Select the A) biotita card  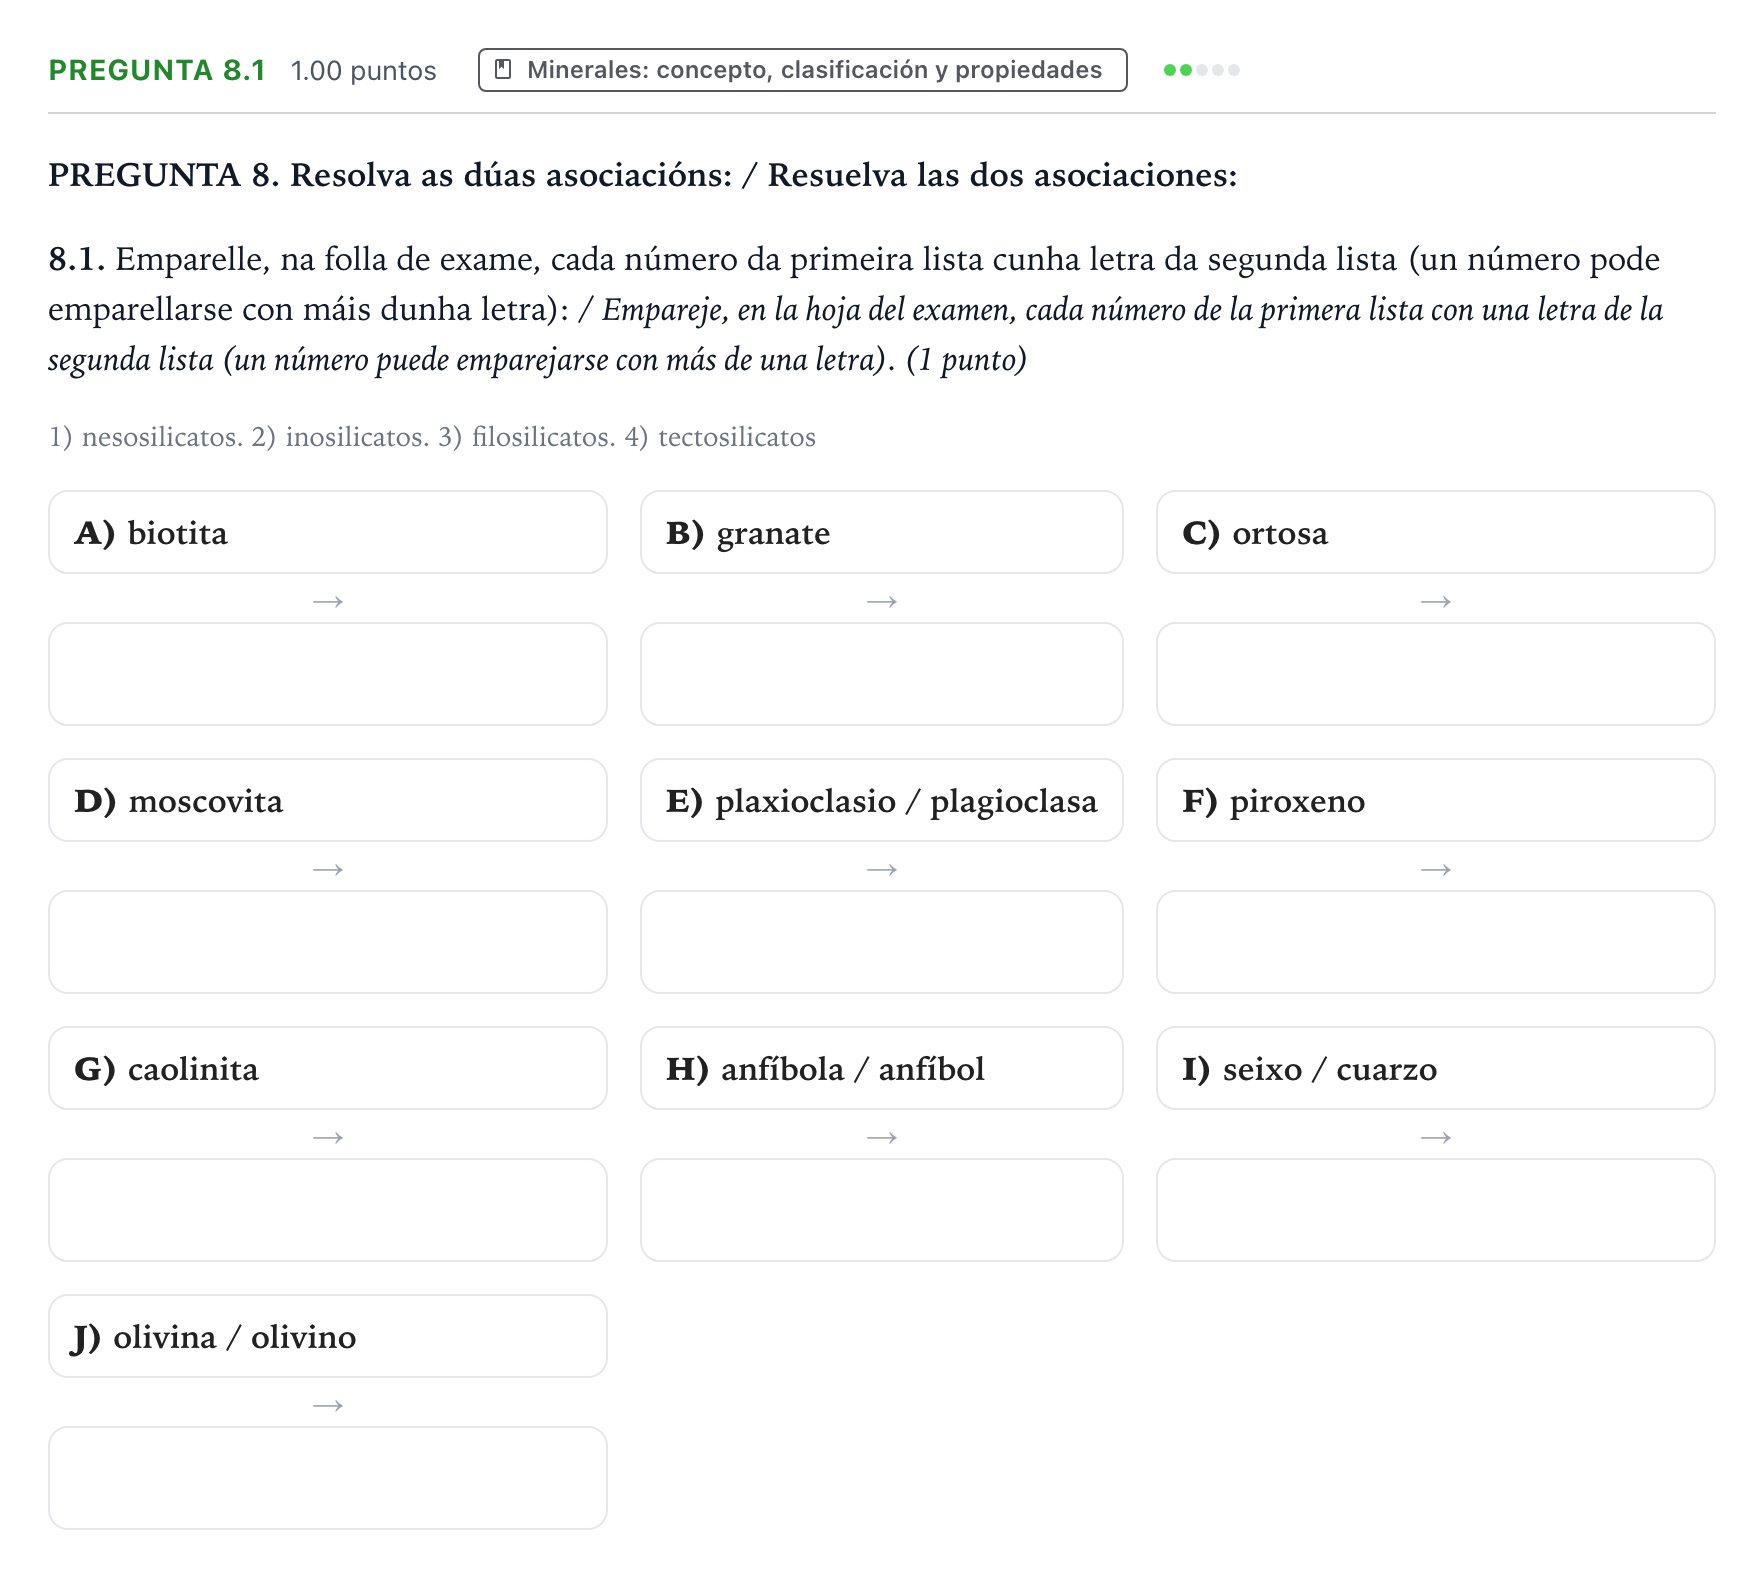(328, 532)
